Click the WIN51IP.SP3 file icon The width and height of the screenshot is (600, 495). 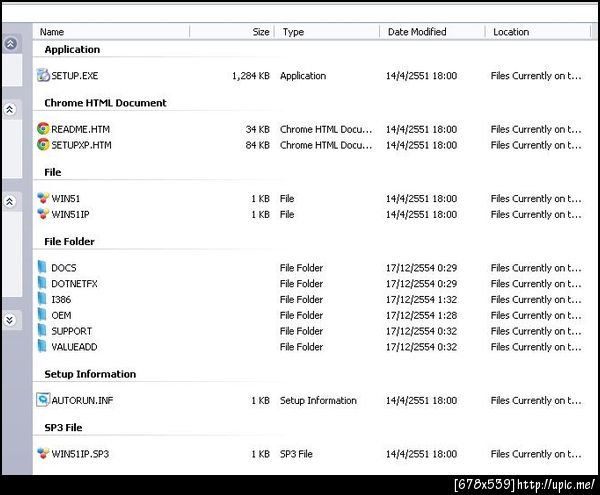43,453
